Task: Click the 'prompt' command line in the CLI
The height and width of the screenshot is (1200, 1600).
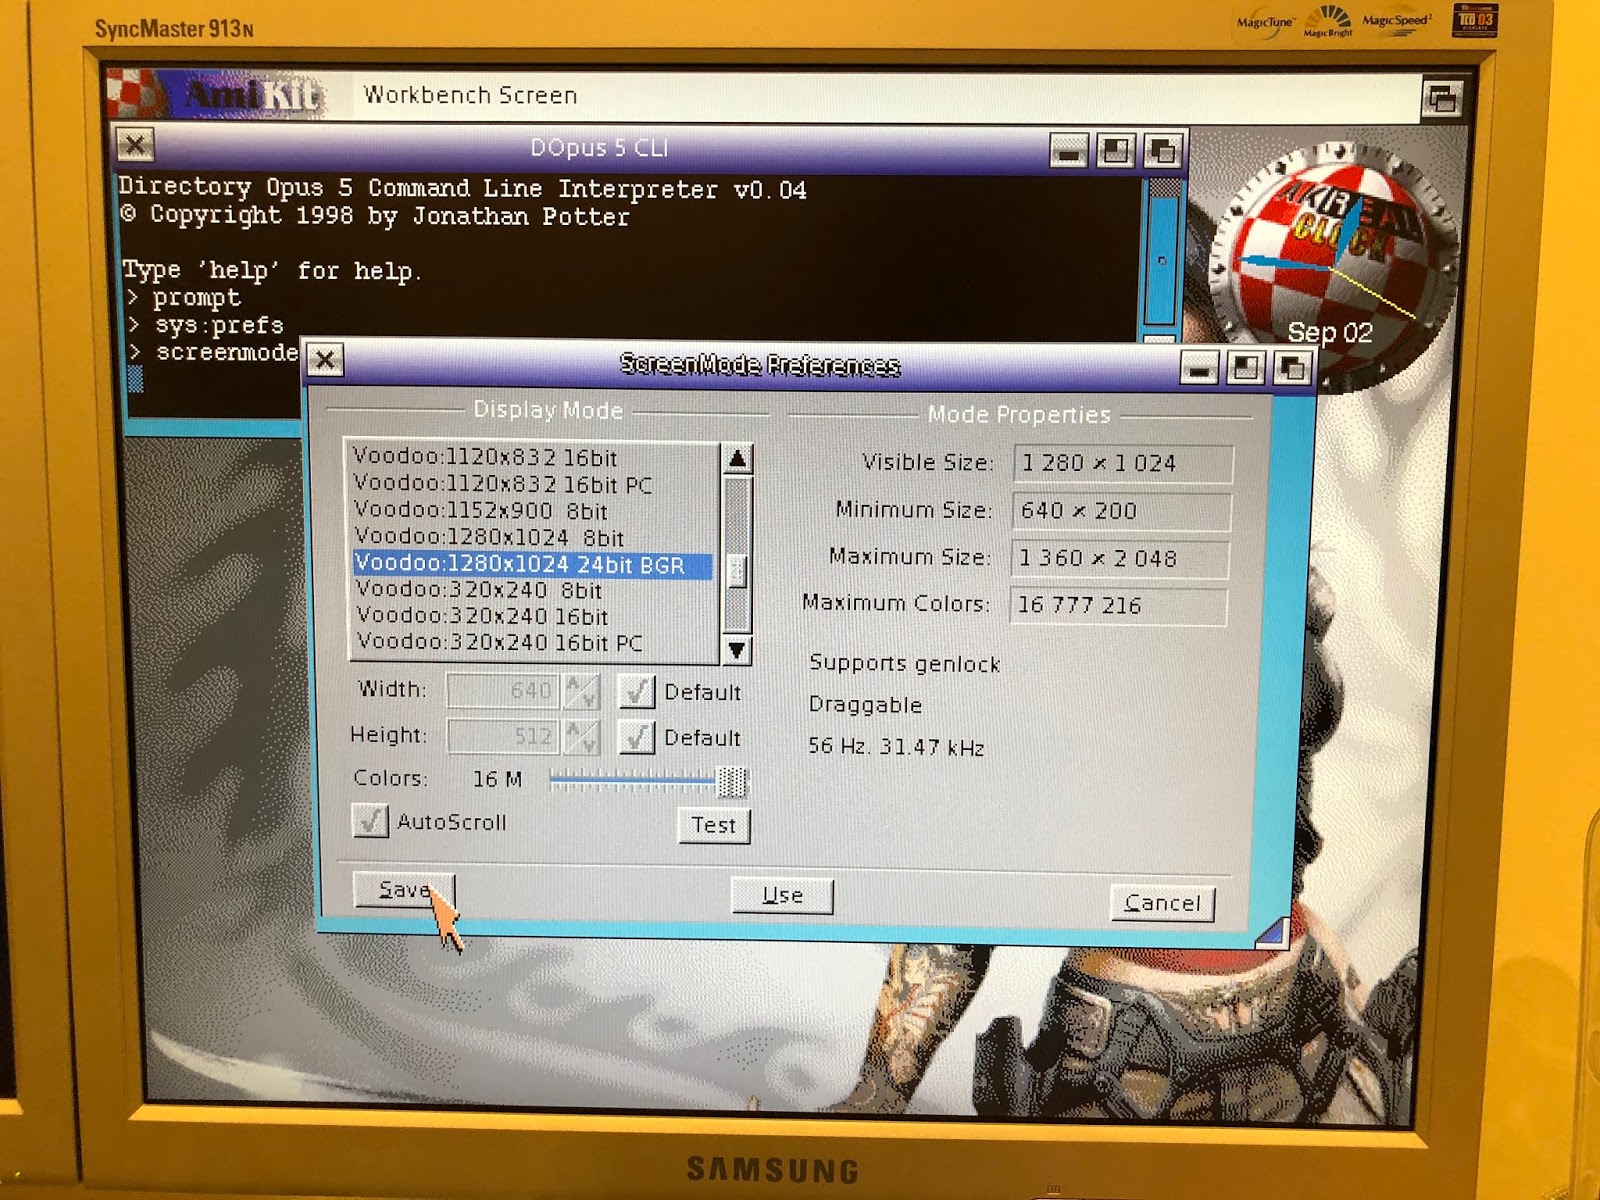Action: click(x=197, y=298)
